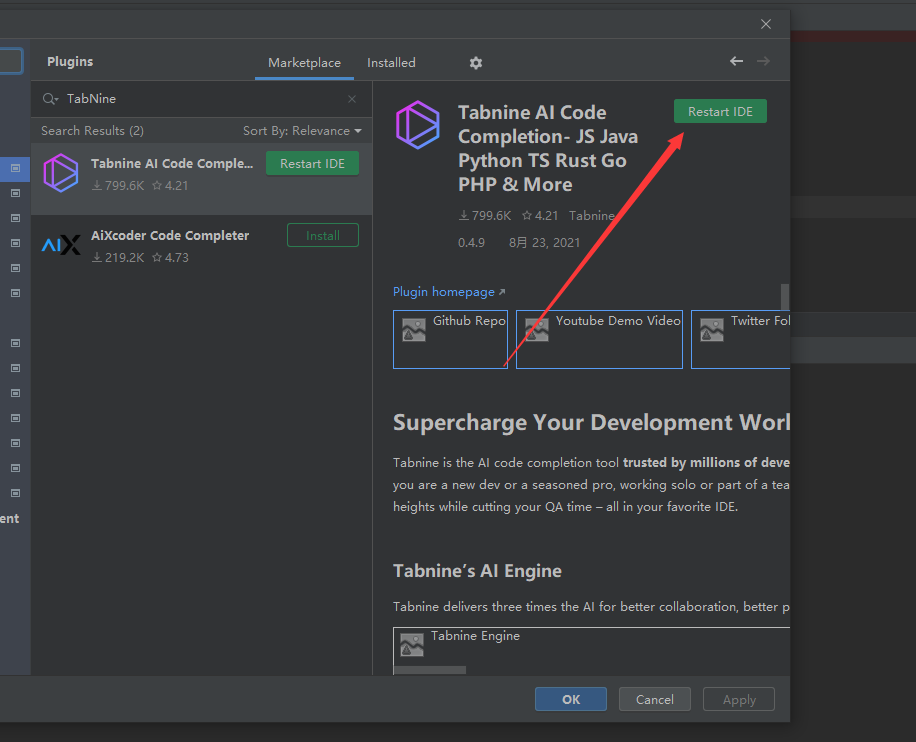Open the Youtube Demo Video image link

(x=599, y=339)
